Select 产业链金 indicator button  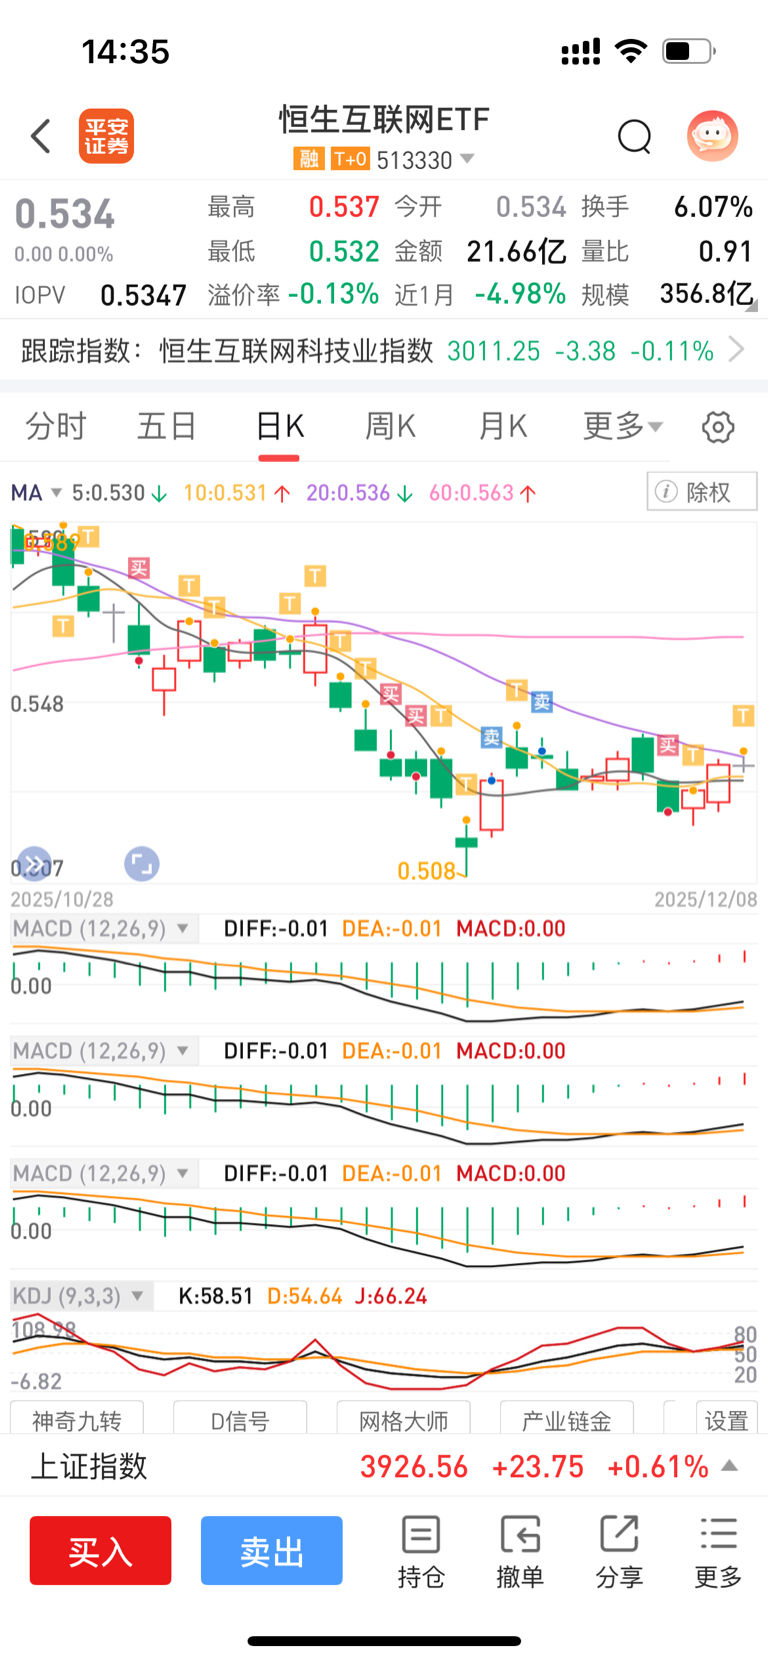(566, 1419)
